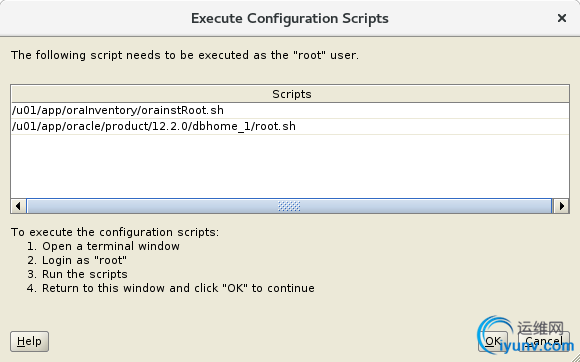Click the iyunv.com watermark logo
The image size is (580, 362).
(525, 335)
